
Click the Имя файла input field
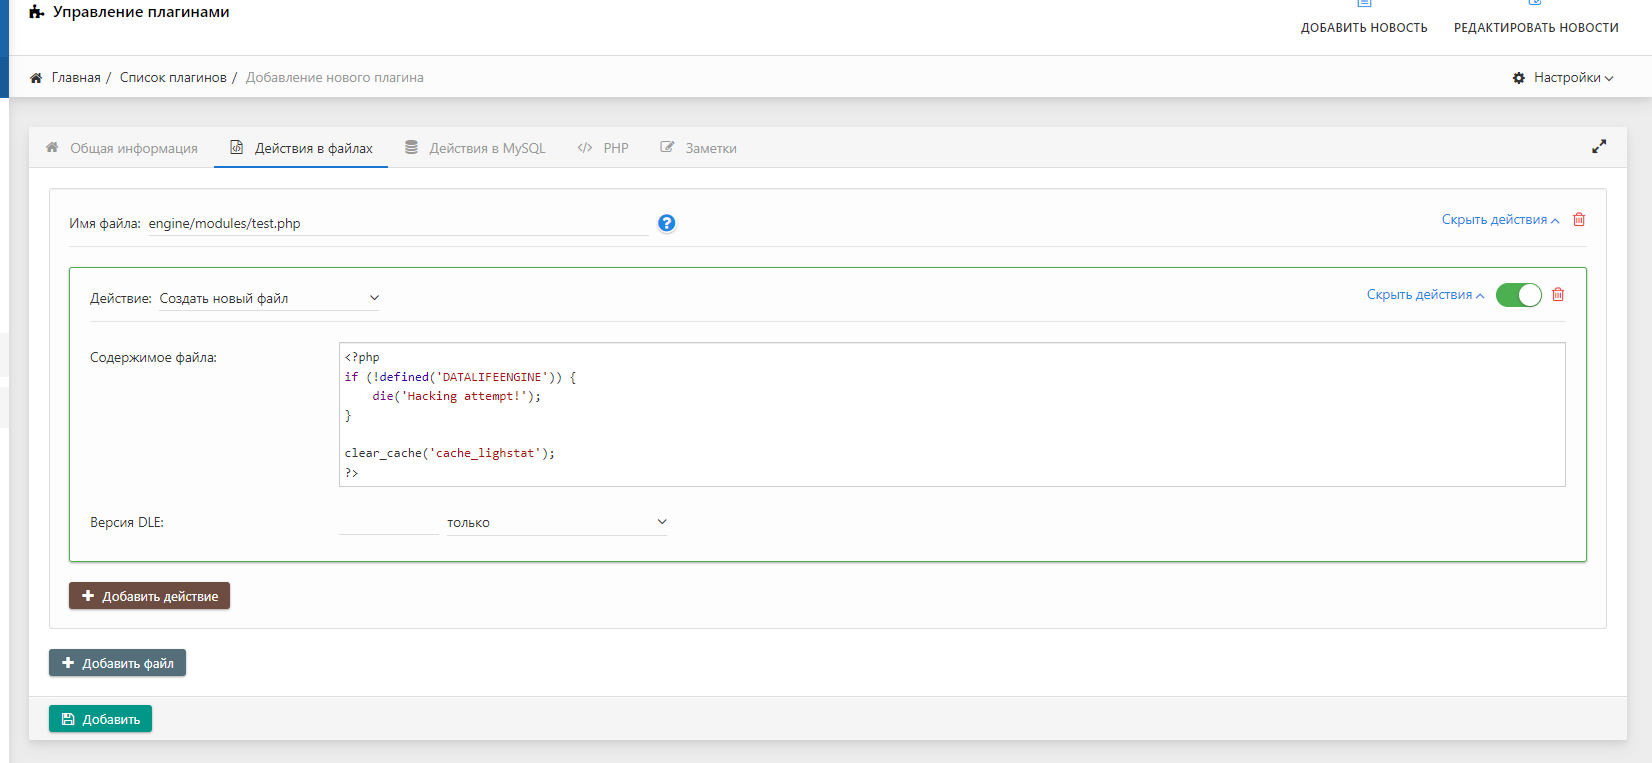[x=398, y=224]
